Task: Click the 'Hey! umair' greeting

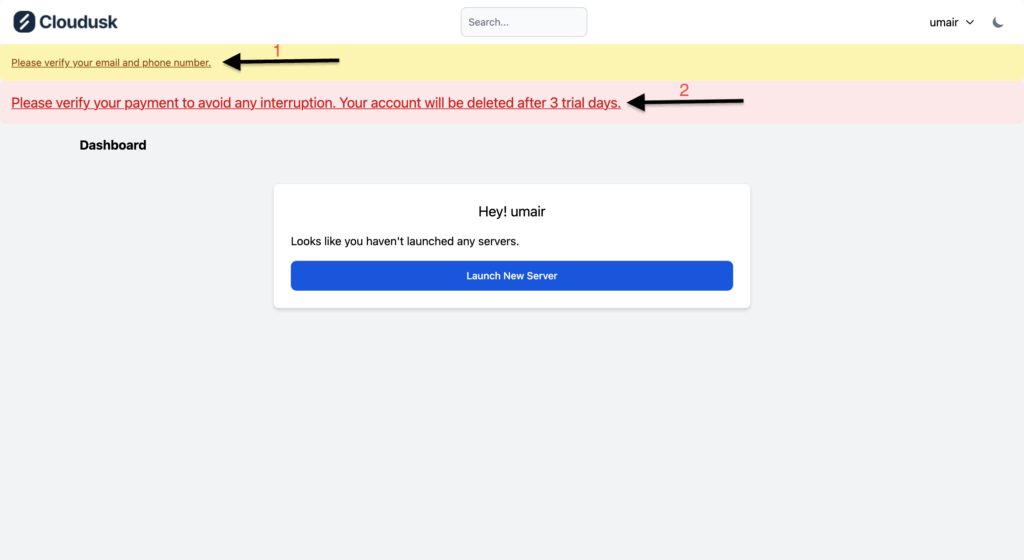Action: coord(512,212)
